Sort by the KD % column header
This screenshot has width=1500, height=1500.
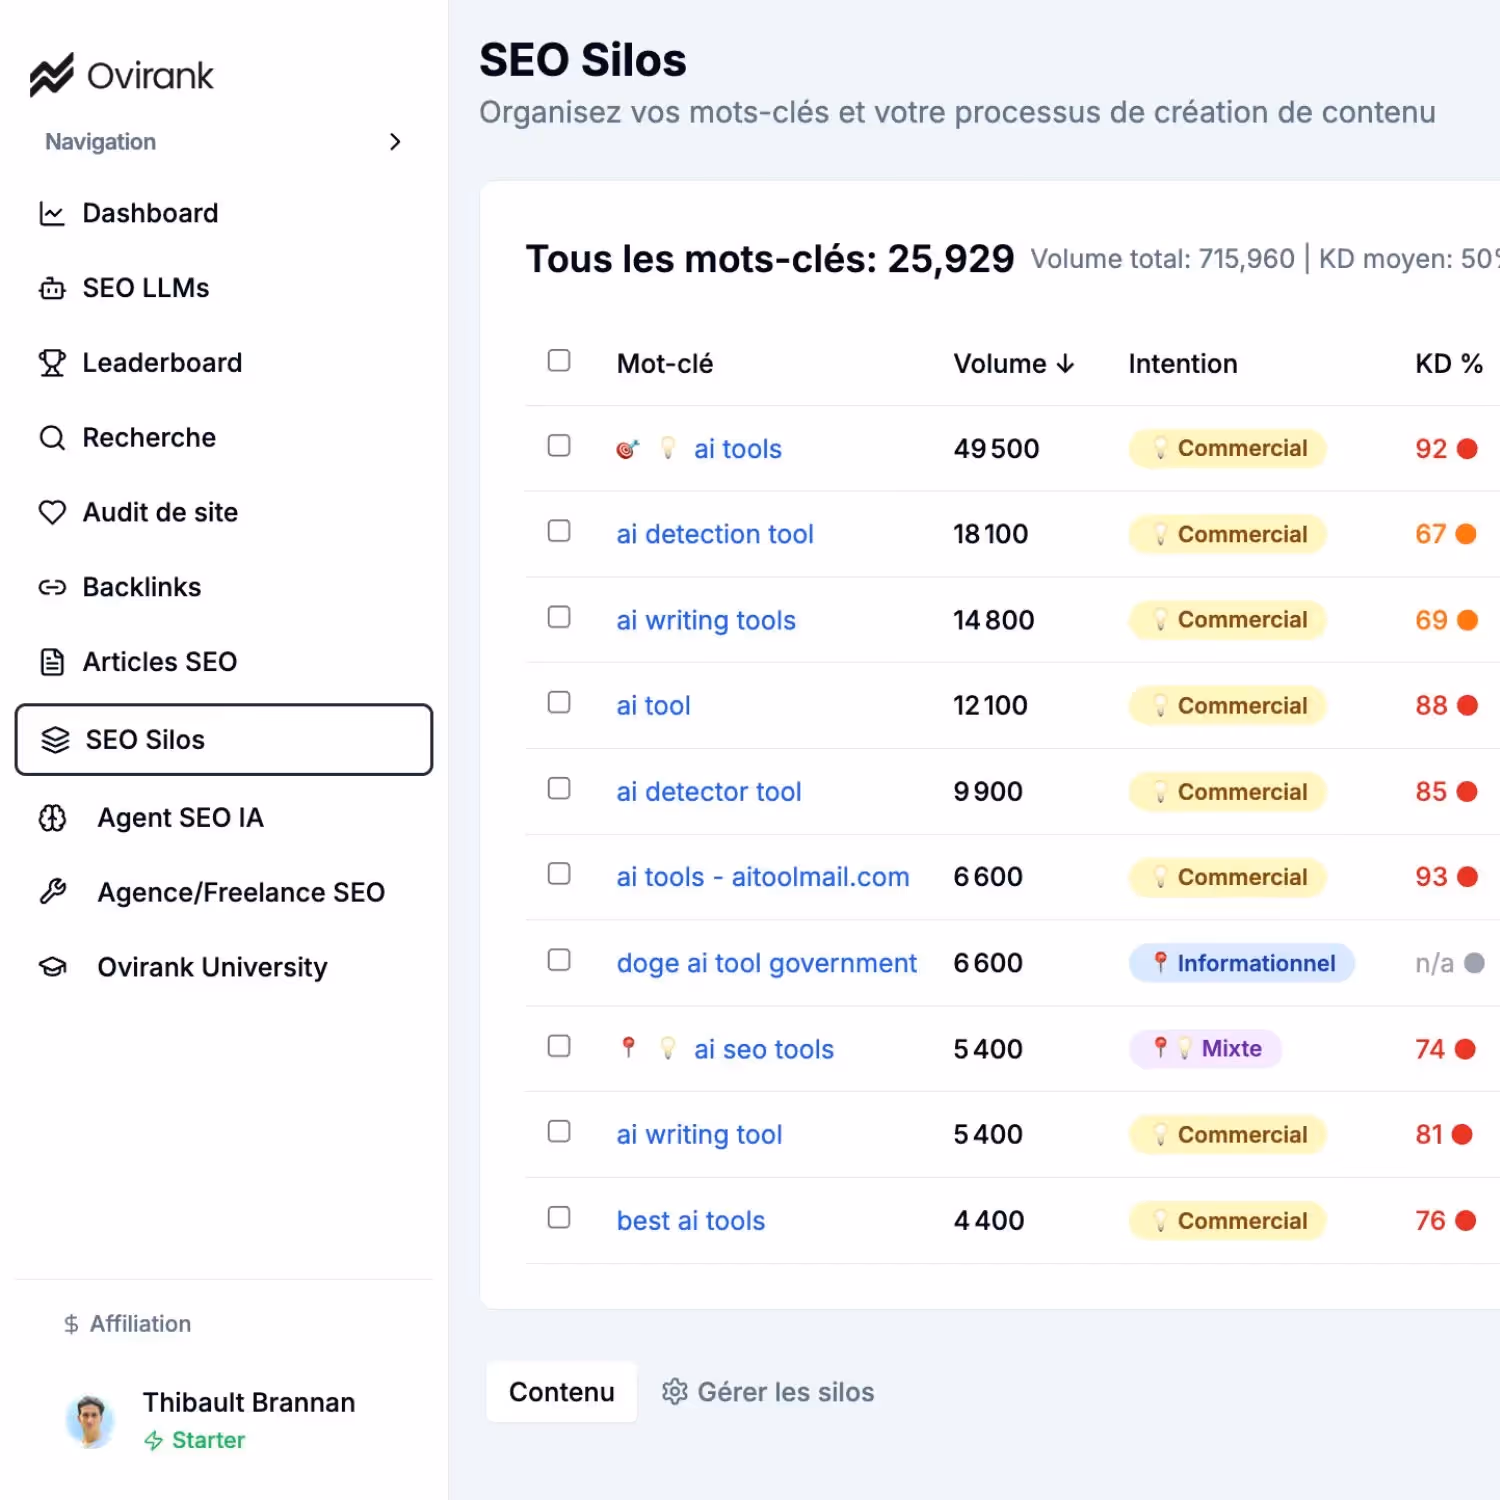tap(1449, 364)
